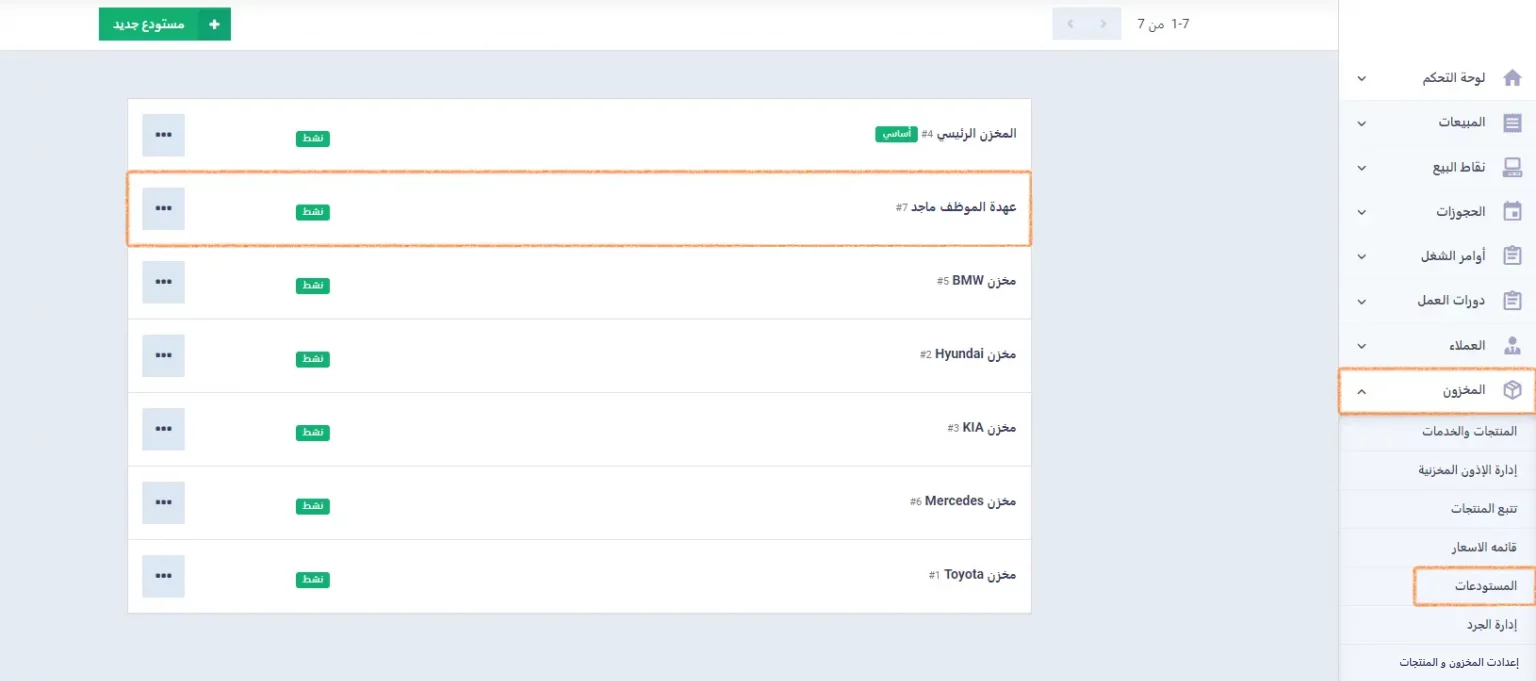Click the نشط status badge of مخزن KIA
1536x681 pixels.
click(x=313, y=432)
